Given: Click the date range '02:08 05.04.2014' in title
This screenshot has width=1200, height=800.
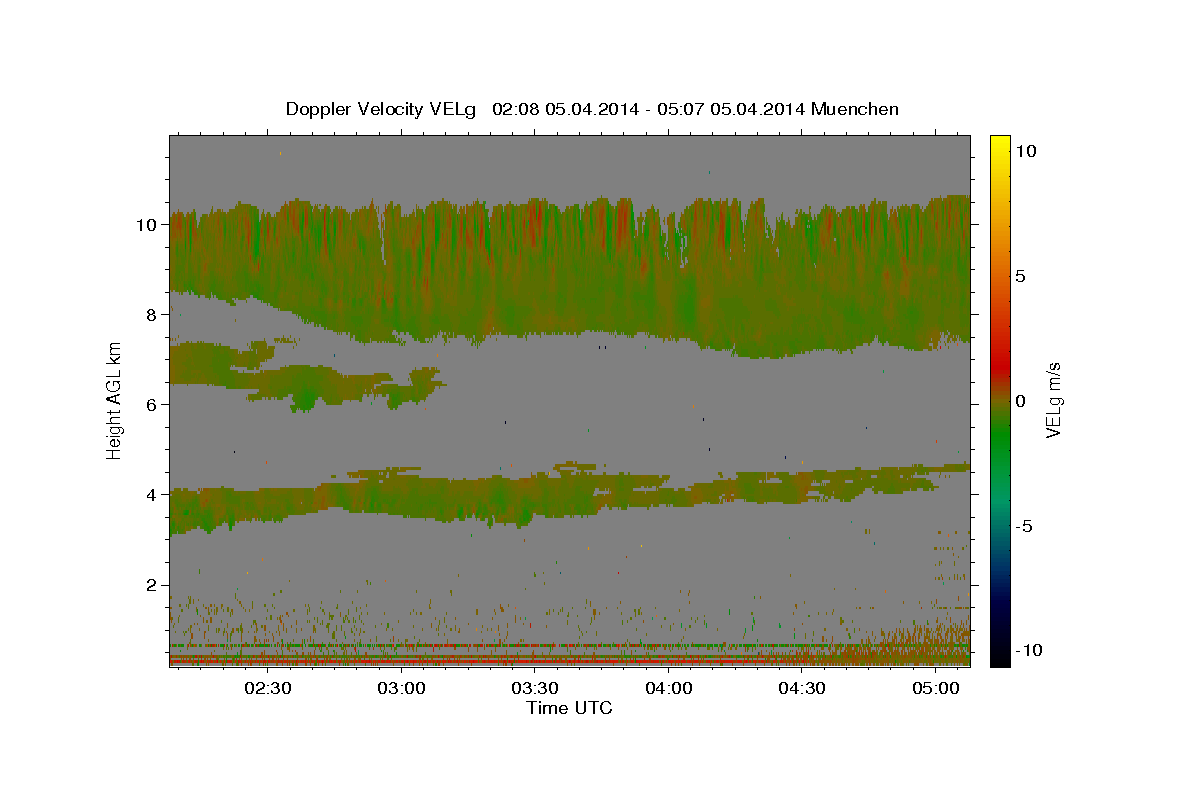Looking at the screenshot, I should tap(564, 109).
